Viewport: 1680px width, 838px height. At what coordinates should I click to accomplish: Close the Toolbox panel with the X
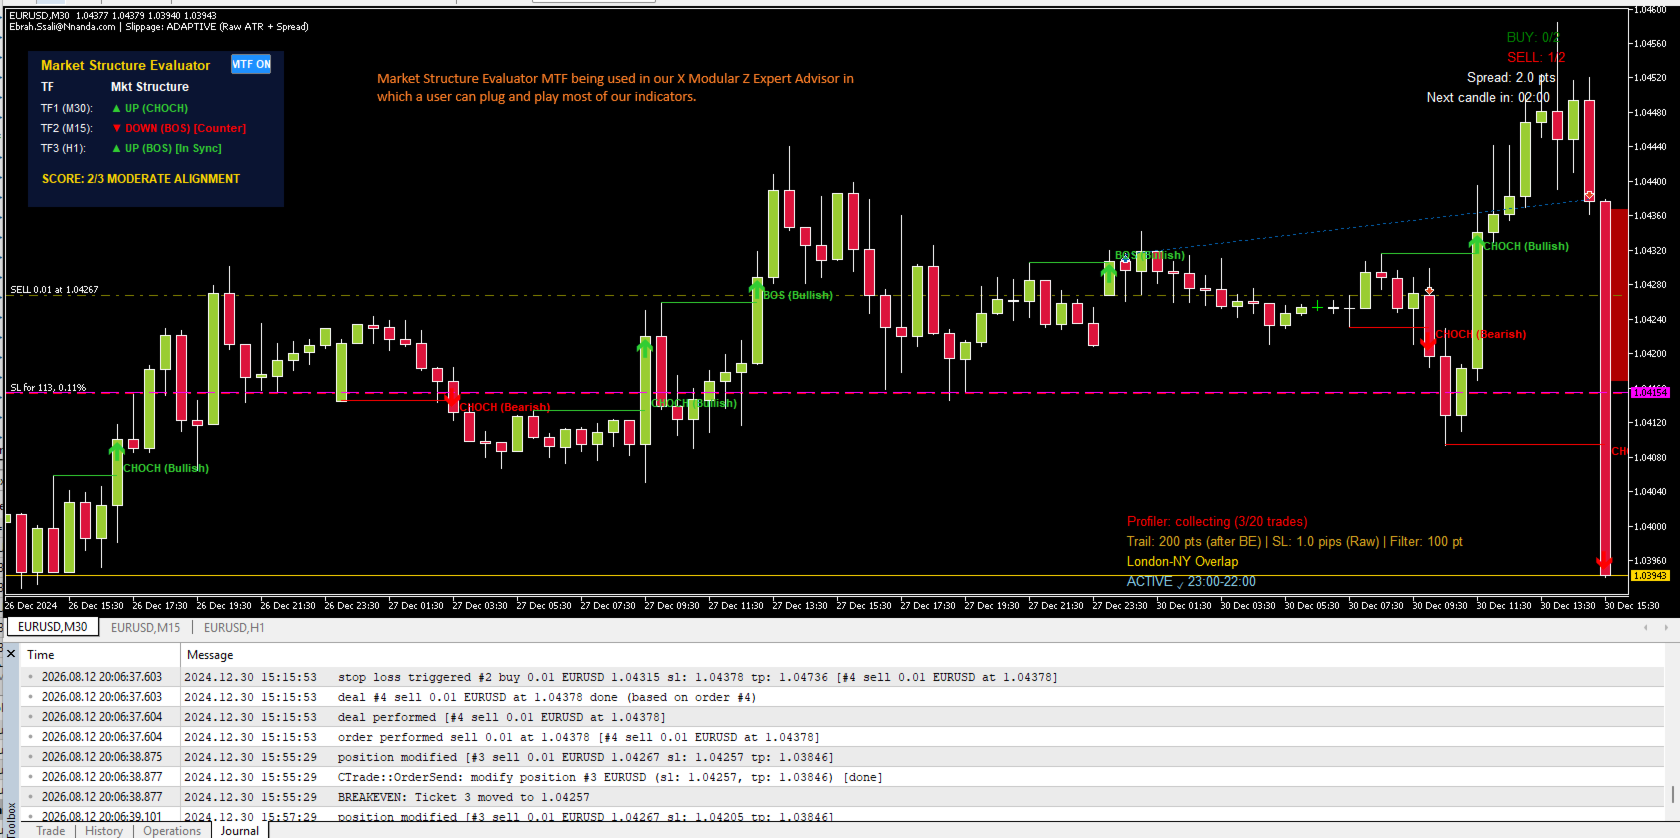point(11,654)
